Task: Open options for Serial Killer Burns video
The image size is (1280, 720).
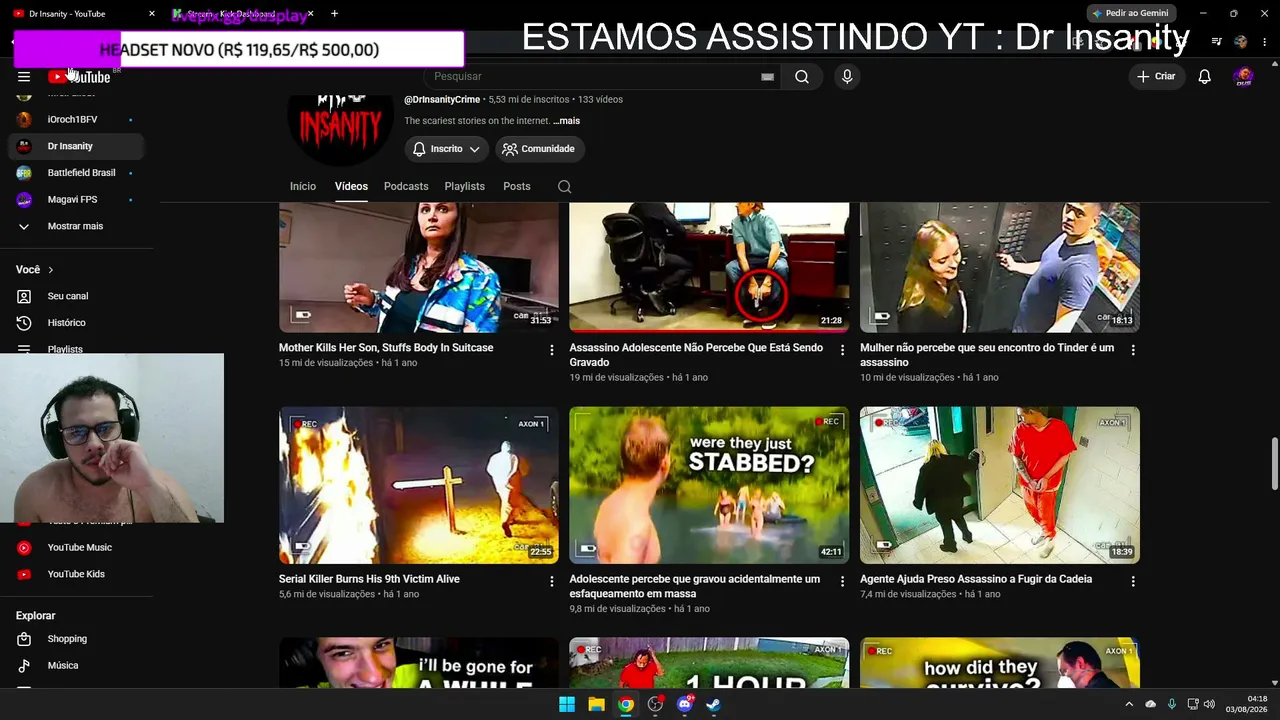Action: [552, 581]
